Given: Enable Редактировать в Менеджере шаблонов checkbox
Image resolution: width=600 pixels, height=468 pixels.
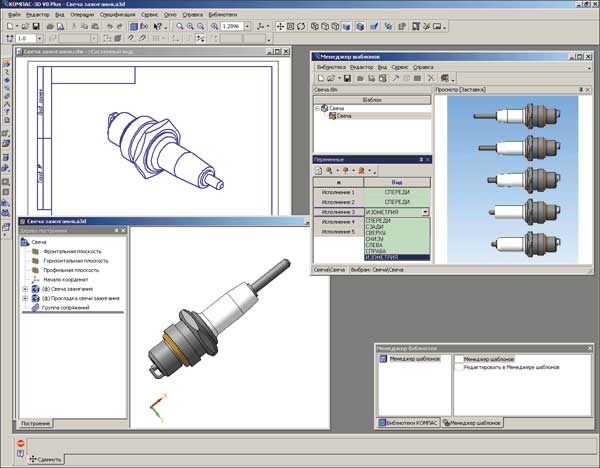Looking at the screenshot, I should [x=458, y=367].
